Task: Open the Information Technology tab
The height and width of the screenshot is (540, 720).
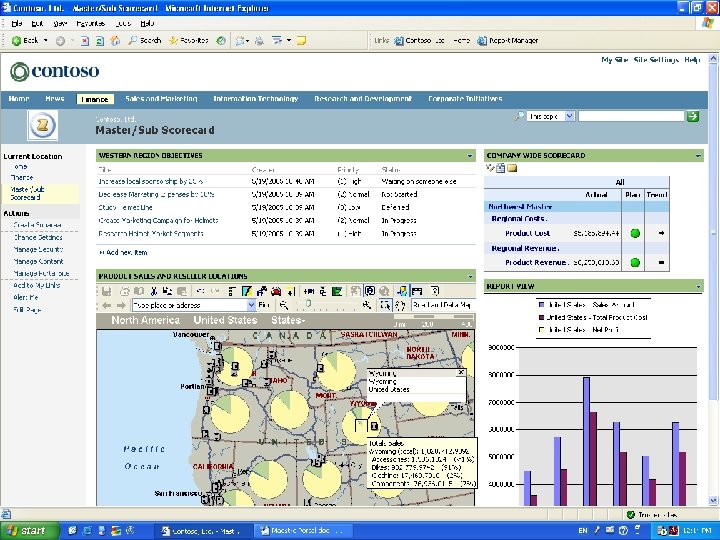Action: (256, 99)
